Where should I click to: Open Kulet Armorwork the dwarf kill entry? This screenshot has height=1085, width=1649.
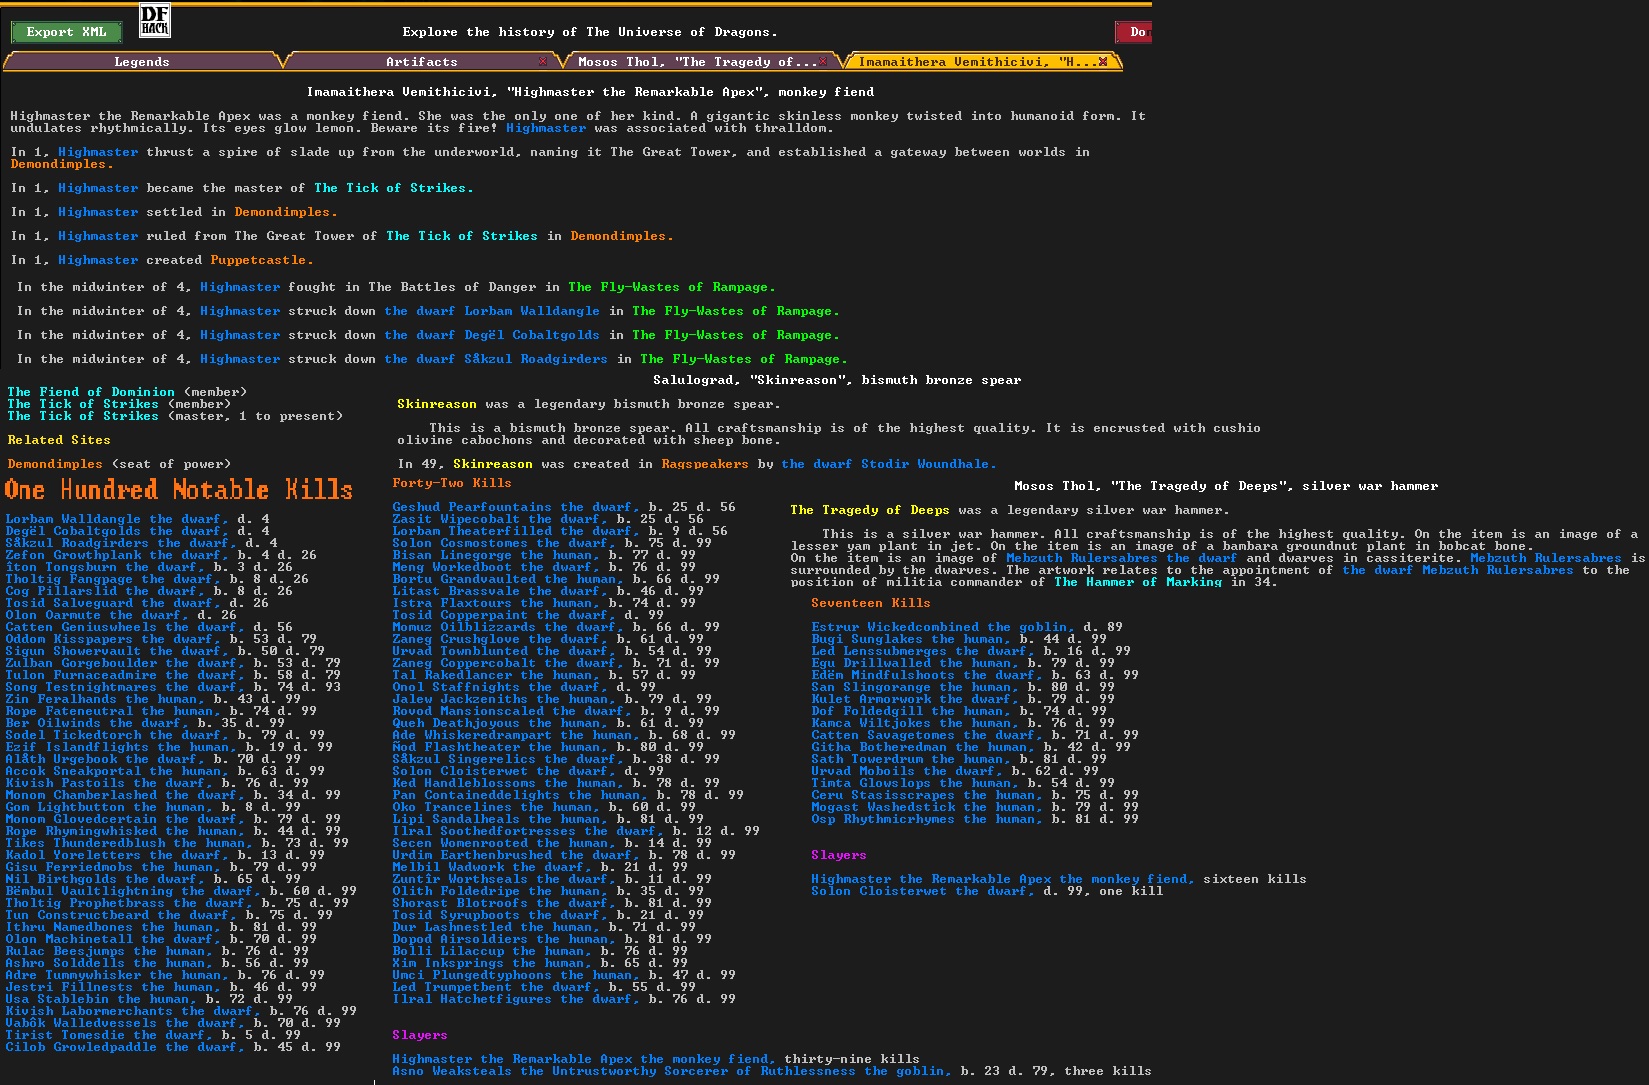click(x=962, y=699)
